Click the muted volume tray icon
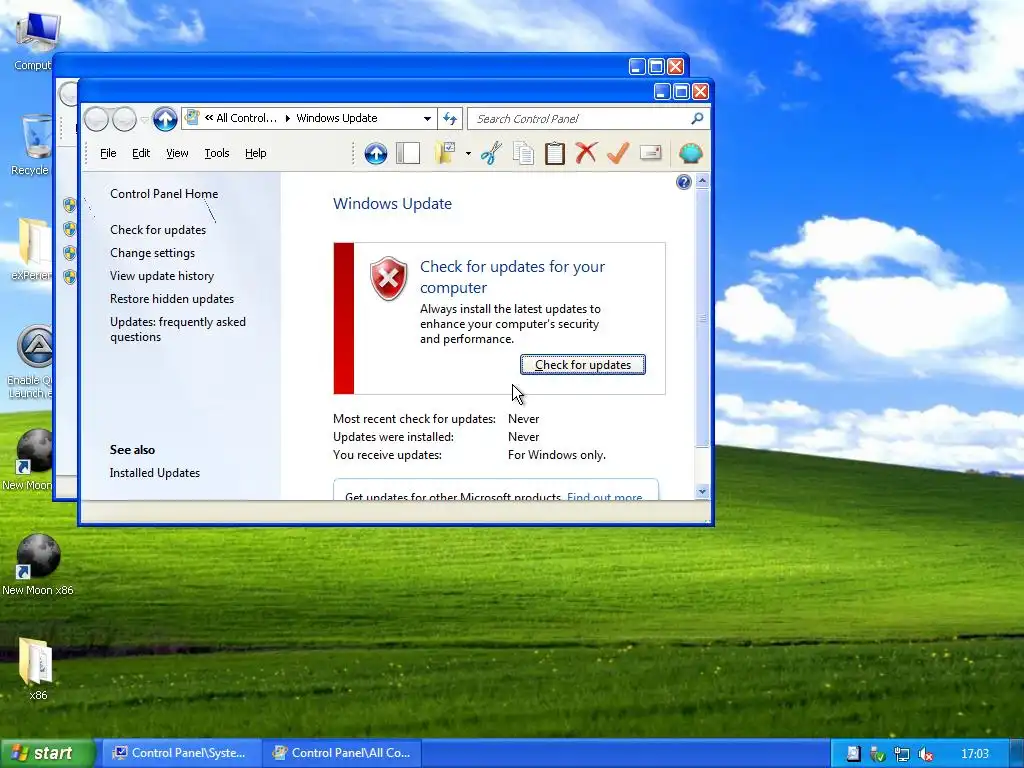 (x=925, y=754)
